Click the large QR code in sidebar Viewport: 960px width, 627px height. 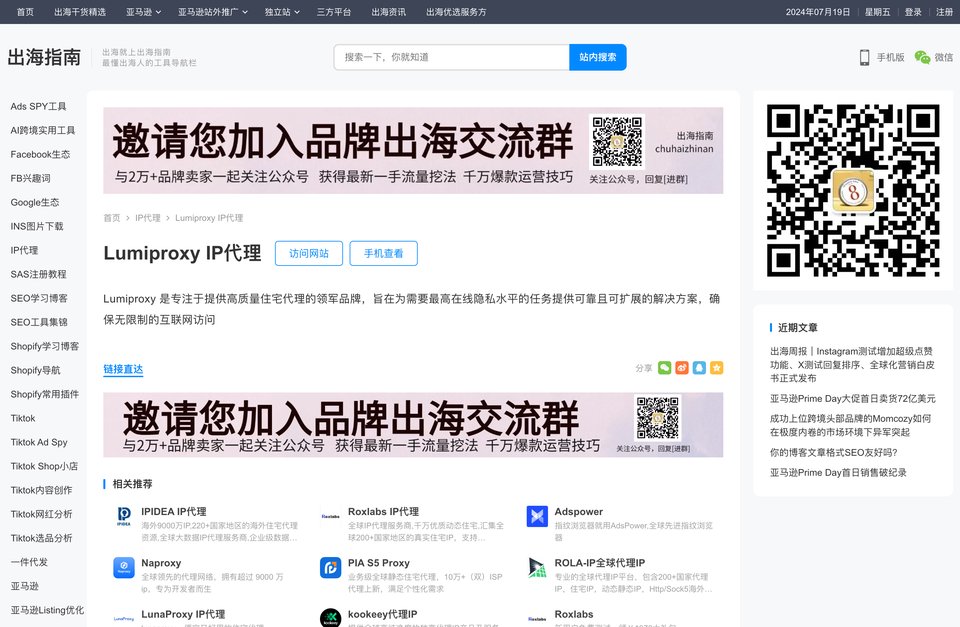pos(853,190)
